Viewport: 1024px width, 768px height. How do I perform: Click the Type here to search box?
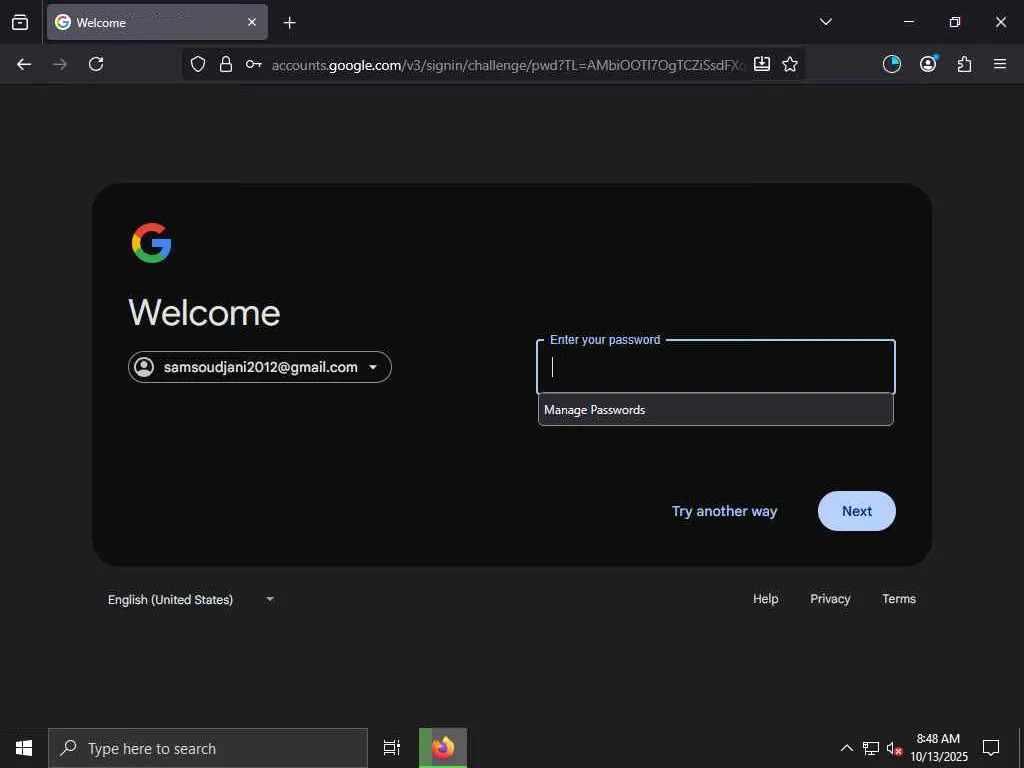[x=208, y=748]
